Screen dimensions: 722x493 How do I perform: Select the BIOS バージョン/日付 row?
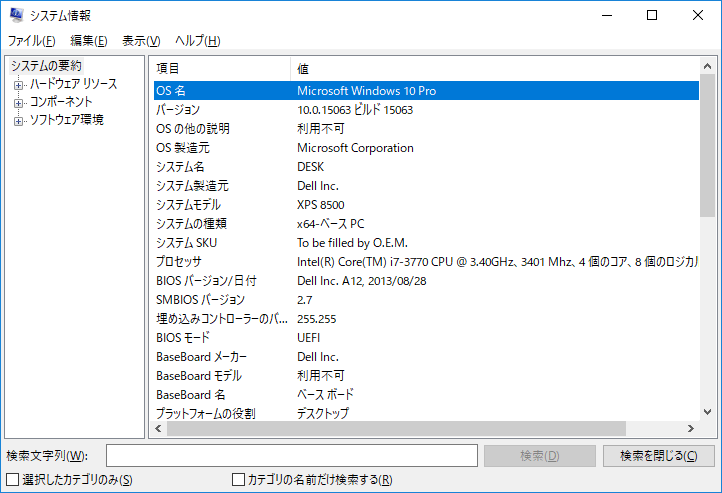(x=426, y=281)
